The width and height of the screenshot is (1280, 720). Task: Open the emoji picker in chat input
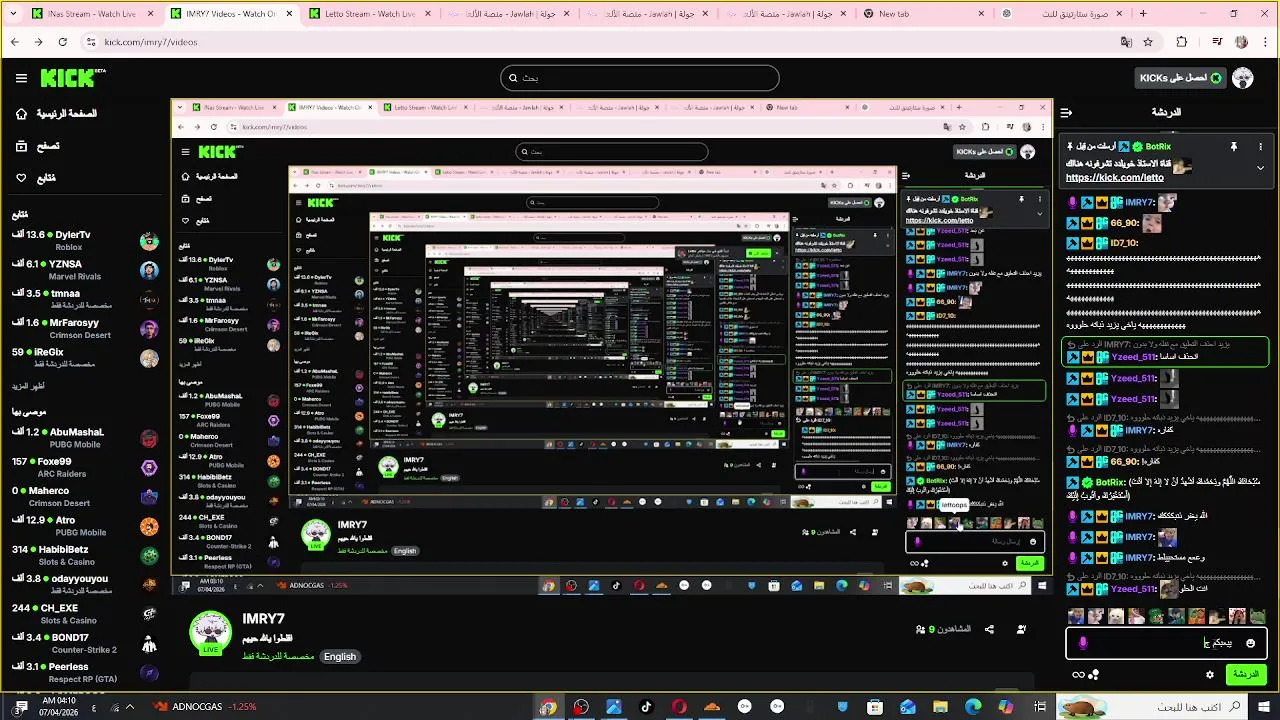[1250, 643]
